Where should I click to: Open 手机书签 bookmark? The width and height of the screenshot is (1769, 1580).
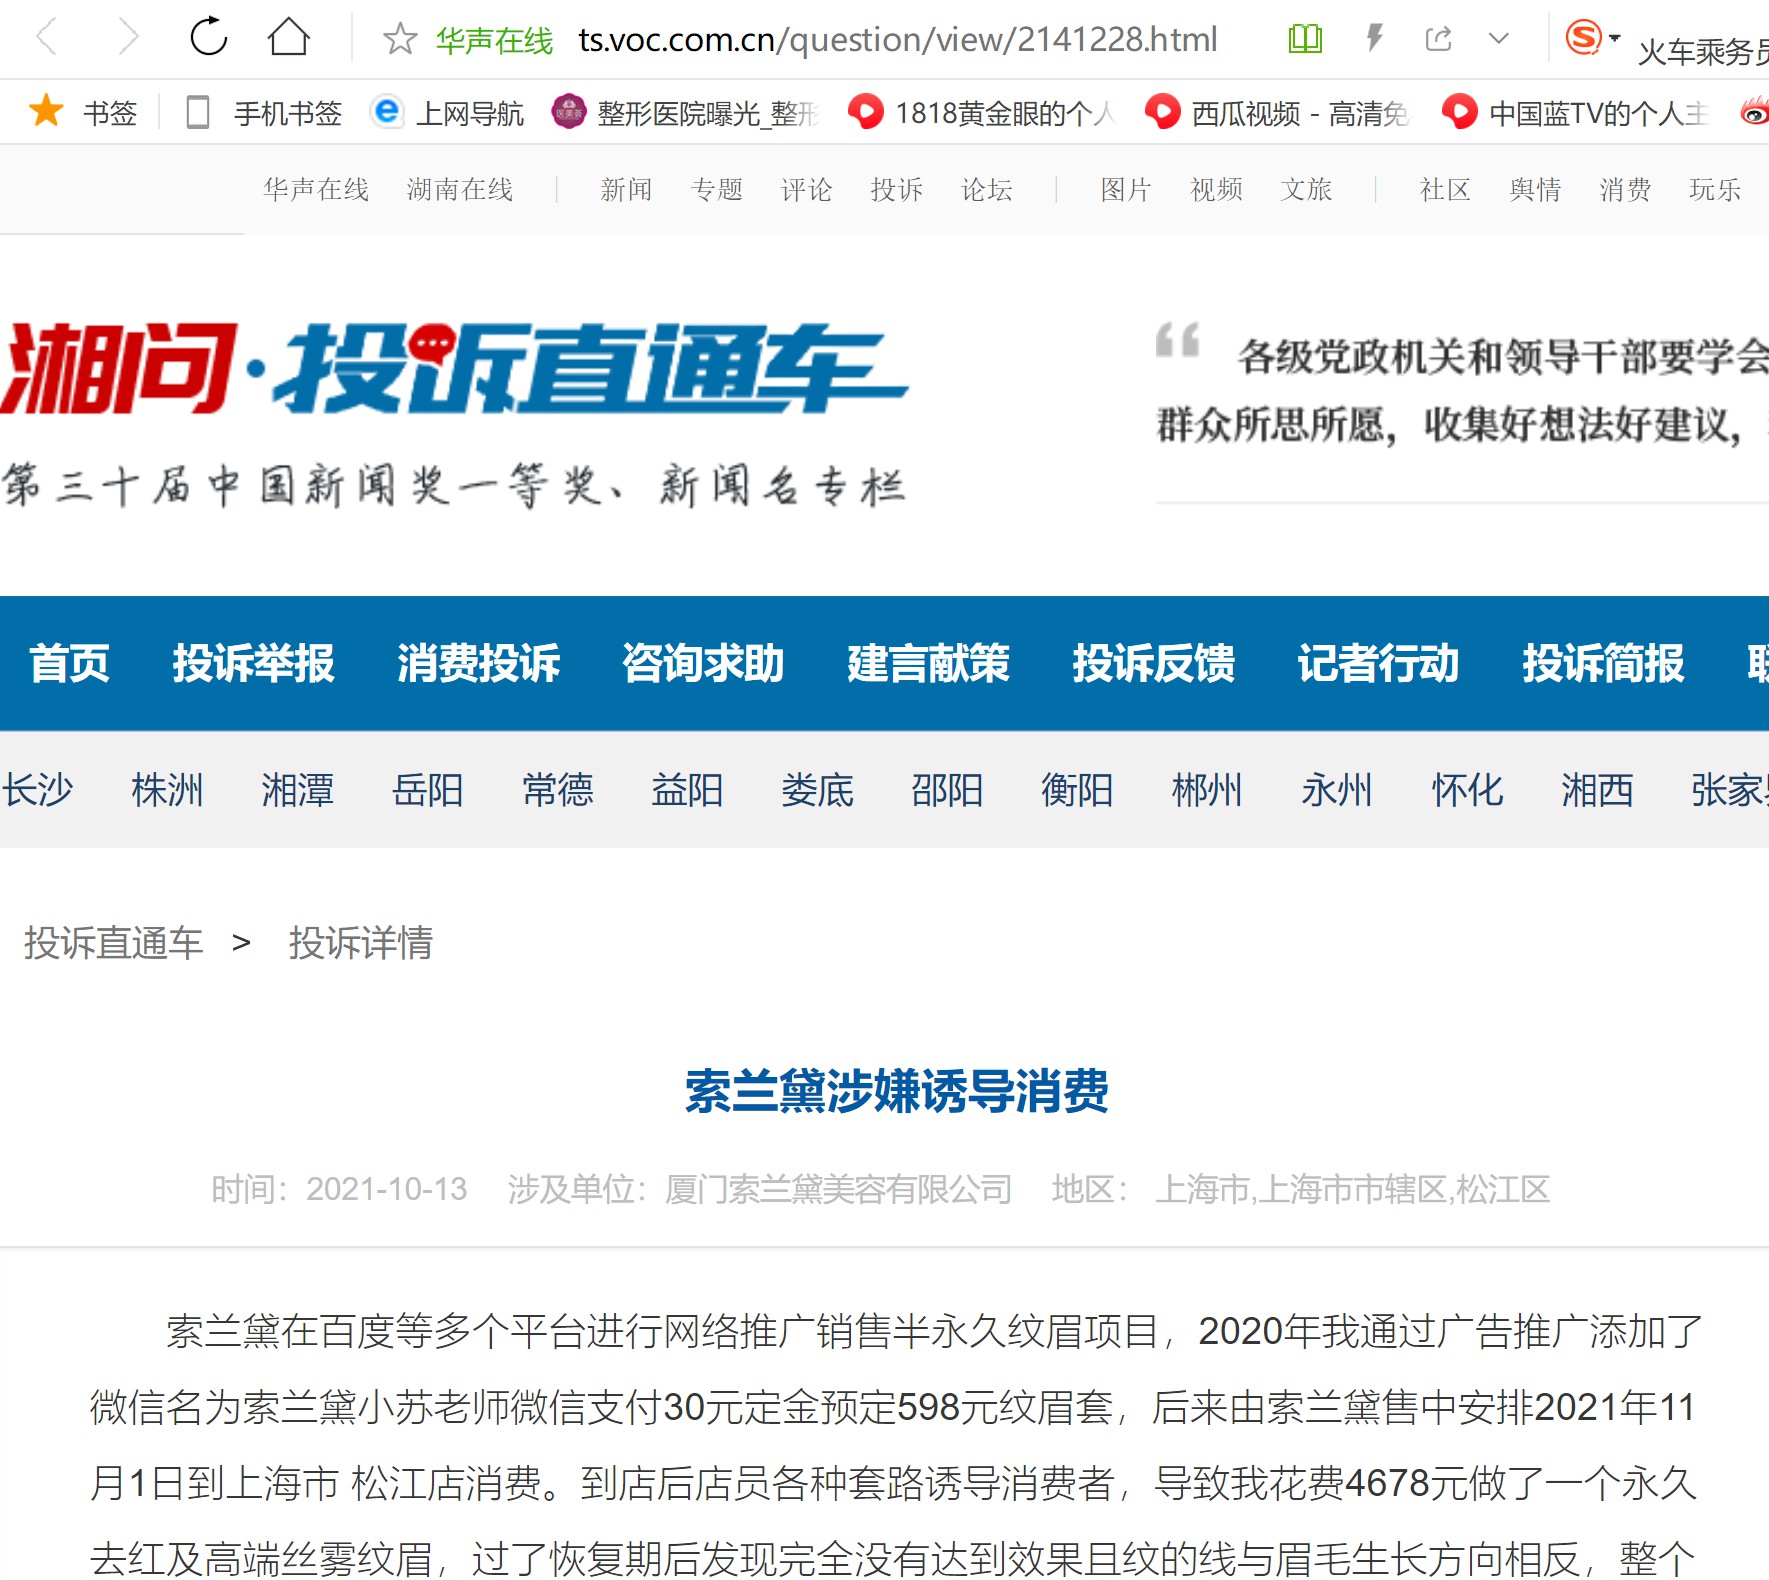pos(265,113)
